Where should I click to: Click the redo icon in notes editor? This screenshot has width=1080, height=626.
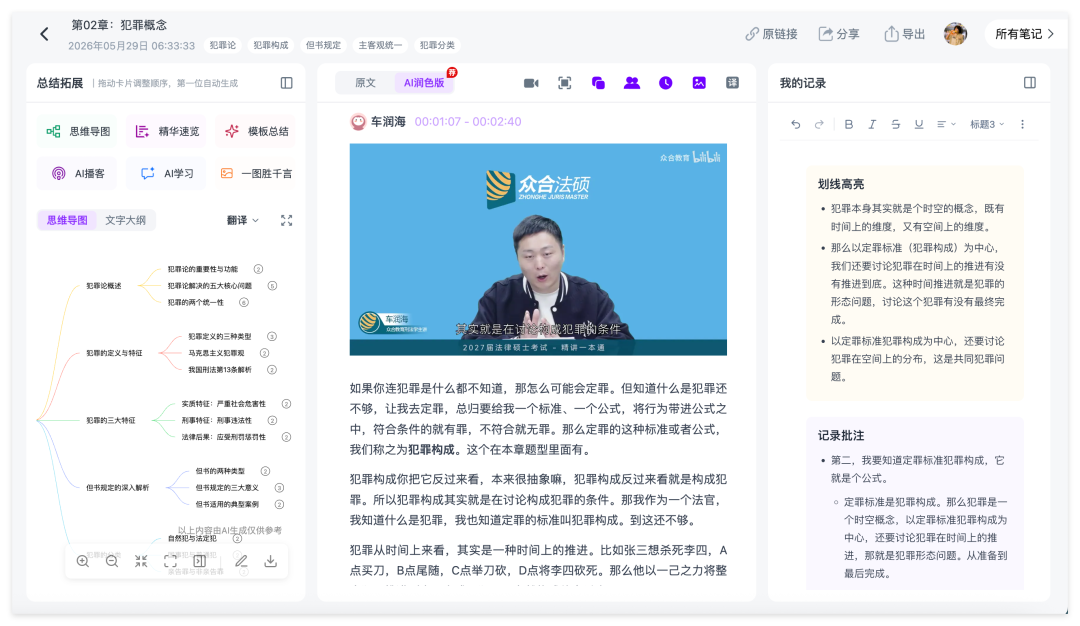[x=819, y=125]
